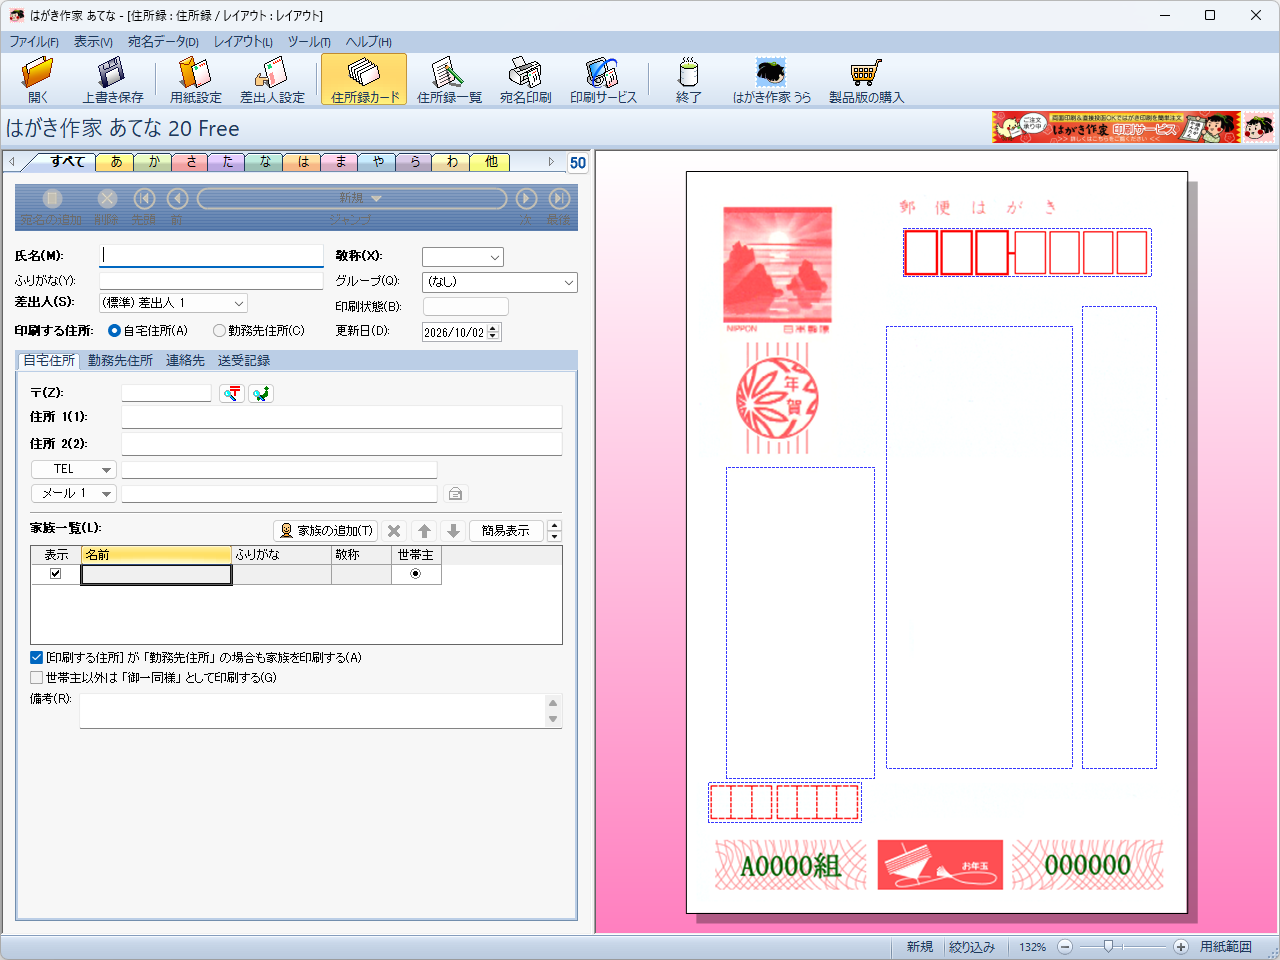Viewport: 1280px width, 960px height.
Task: Open the 宛名データ(D) menu
Action: click(163, 42)
